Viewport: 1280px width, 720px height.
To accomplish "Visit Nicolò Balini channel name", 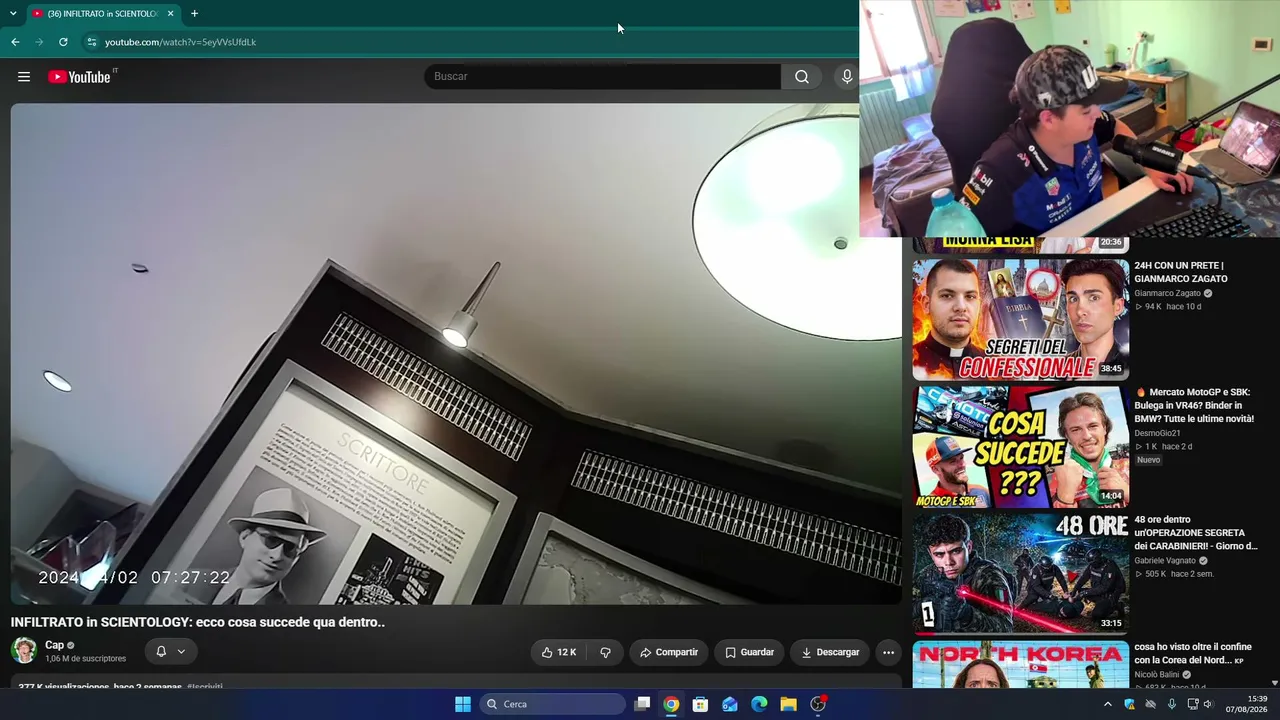I will click(1157, 675).
